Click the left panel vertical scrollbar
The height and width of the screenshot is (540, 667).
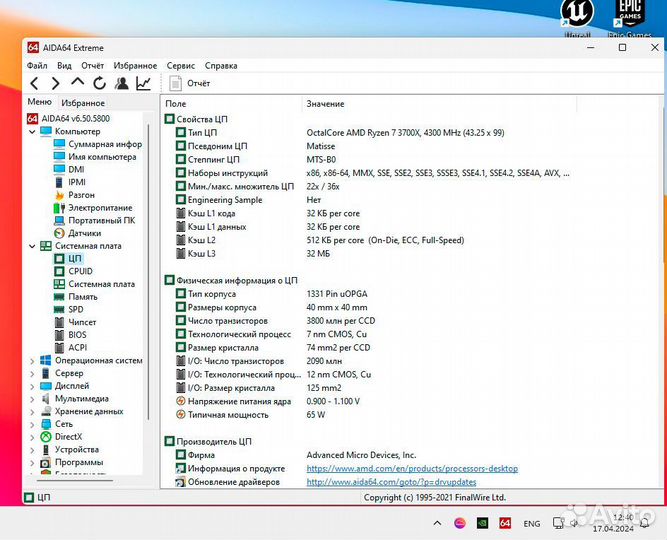click(x=148, y=272)
